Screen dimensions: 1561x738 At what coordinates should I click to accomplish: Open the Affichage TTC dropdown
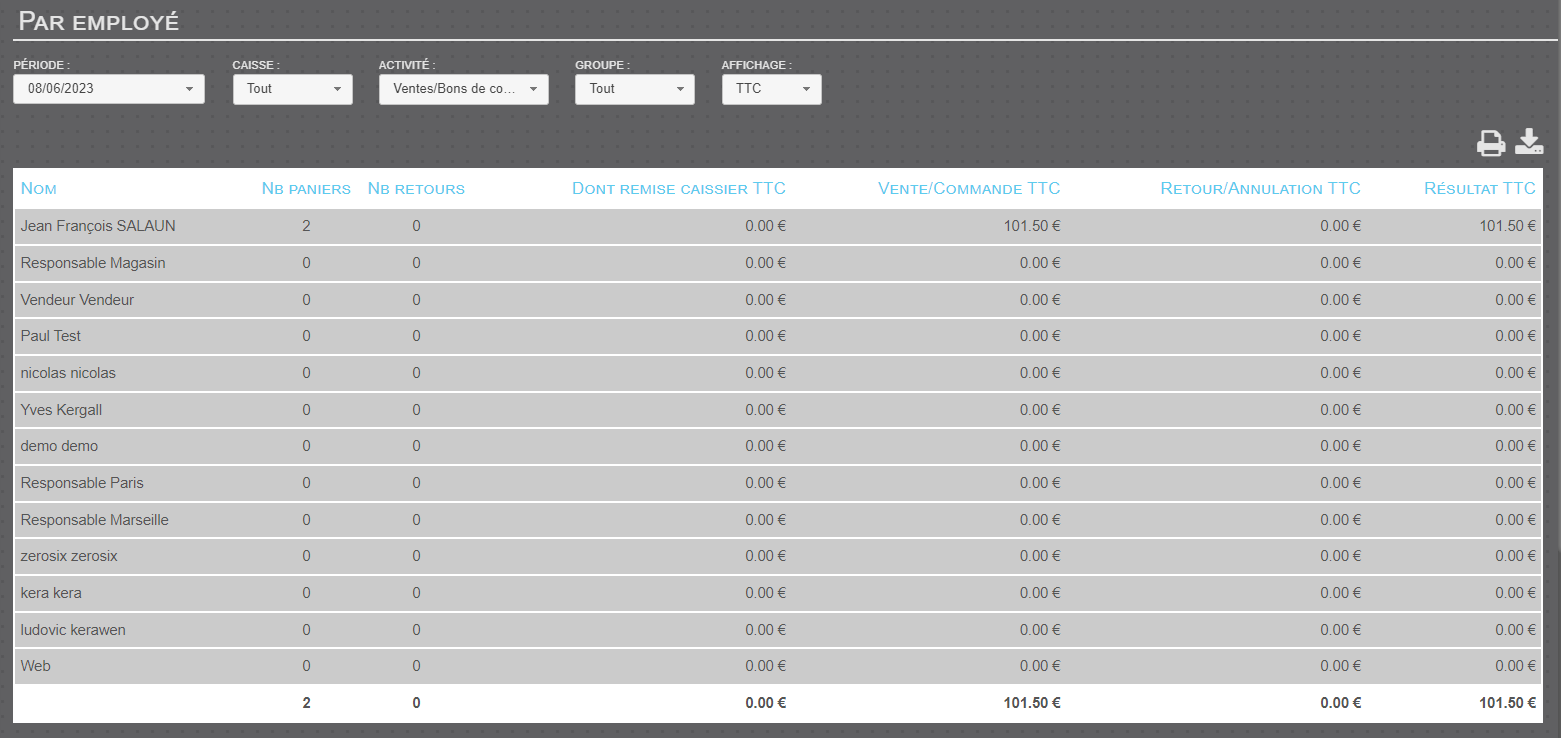point(772,89)
